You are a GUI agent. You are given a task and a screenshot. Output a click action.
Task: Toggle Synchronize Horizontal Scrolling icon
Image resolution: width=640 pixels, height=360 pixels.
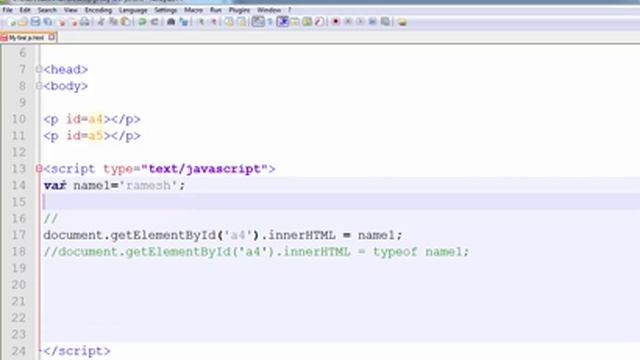[x=242, y=22]
